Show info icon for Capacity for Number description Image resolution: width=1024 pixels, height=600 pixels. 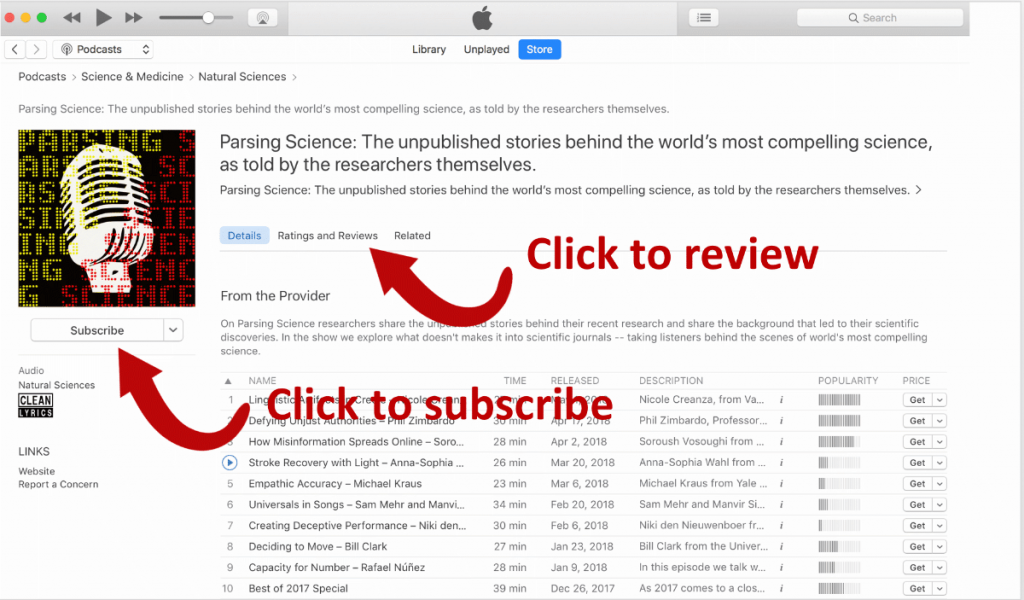pos(781,567)
